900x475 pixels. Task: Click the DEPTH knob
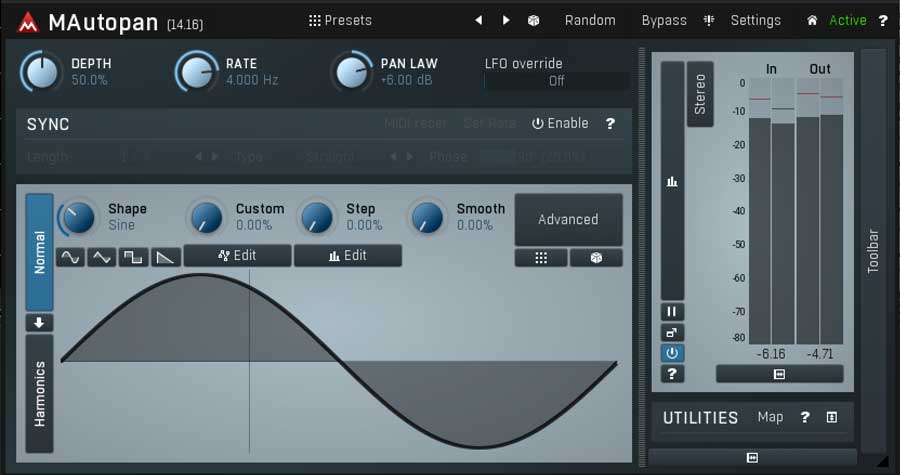[x=41, y=72]
